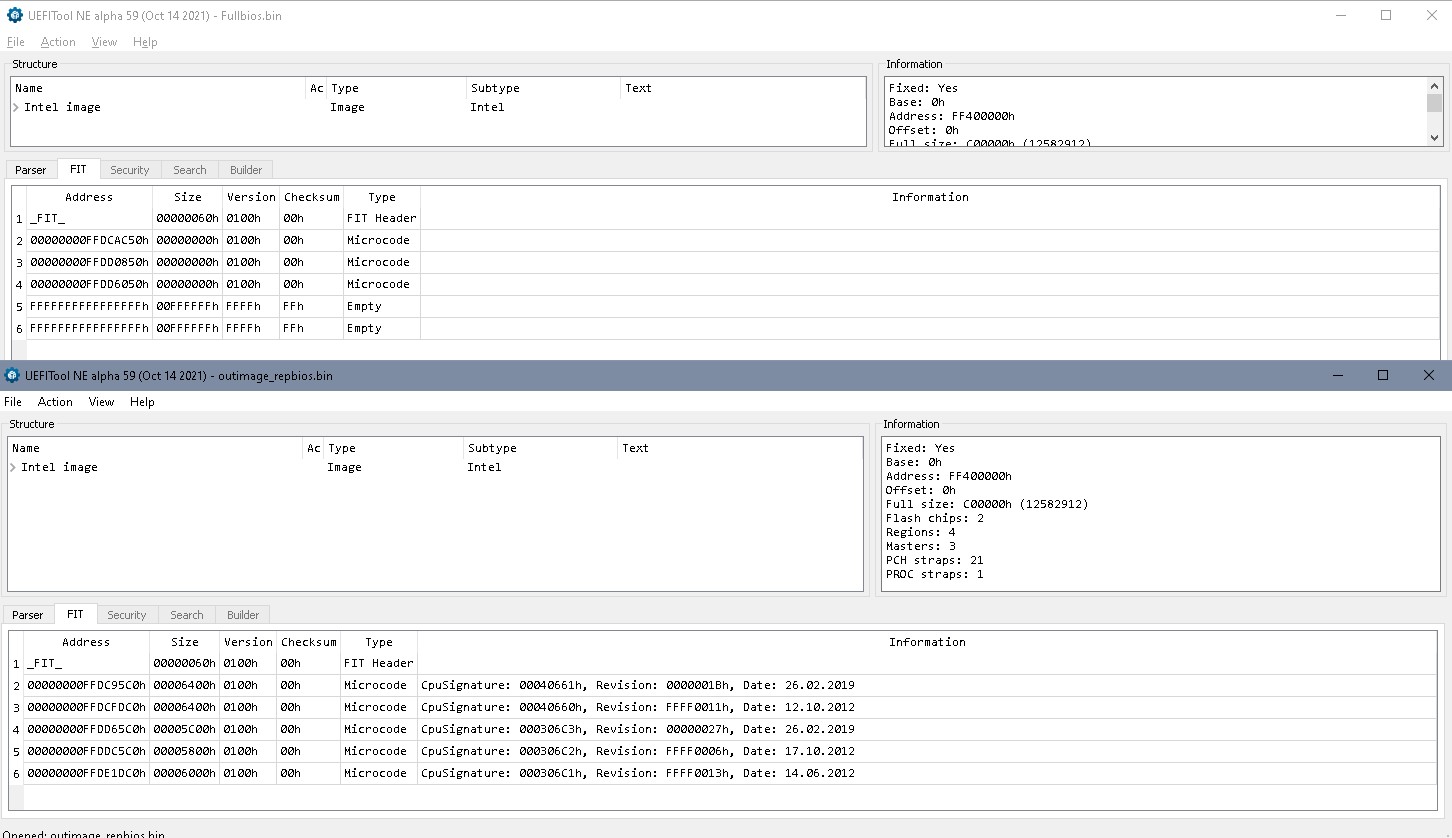This screenshot has height=838, width=1452.
Task: Click row number 4 header in Fullbios.bin FIT table
Action: [19, 284]
